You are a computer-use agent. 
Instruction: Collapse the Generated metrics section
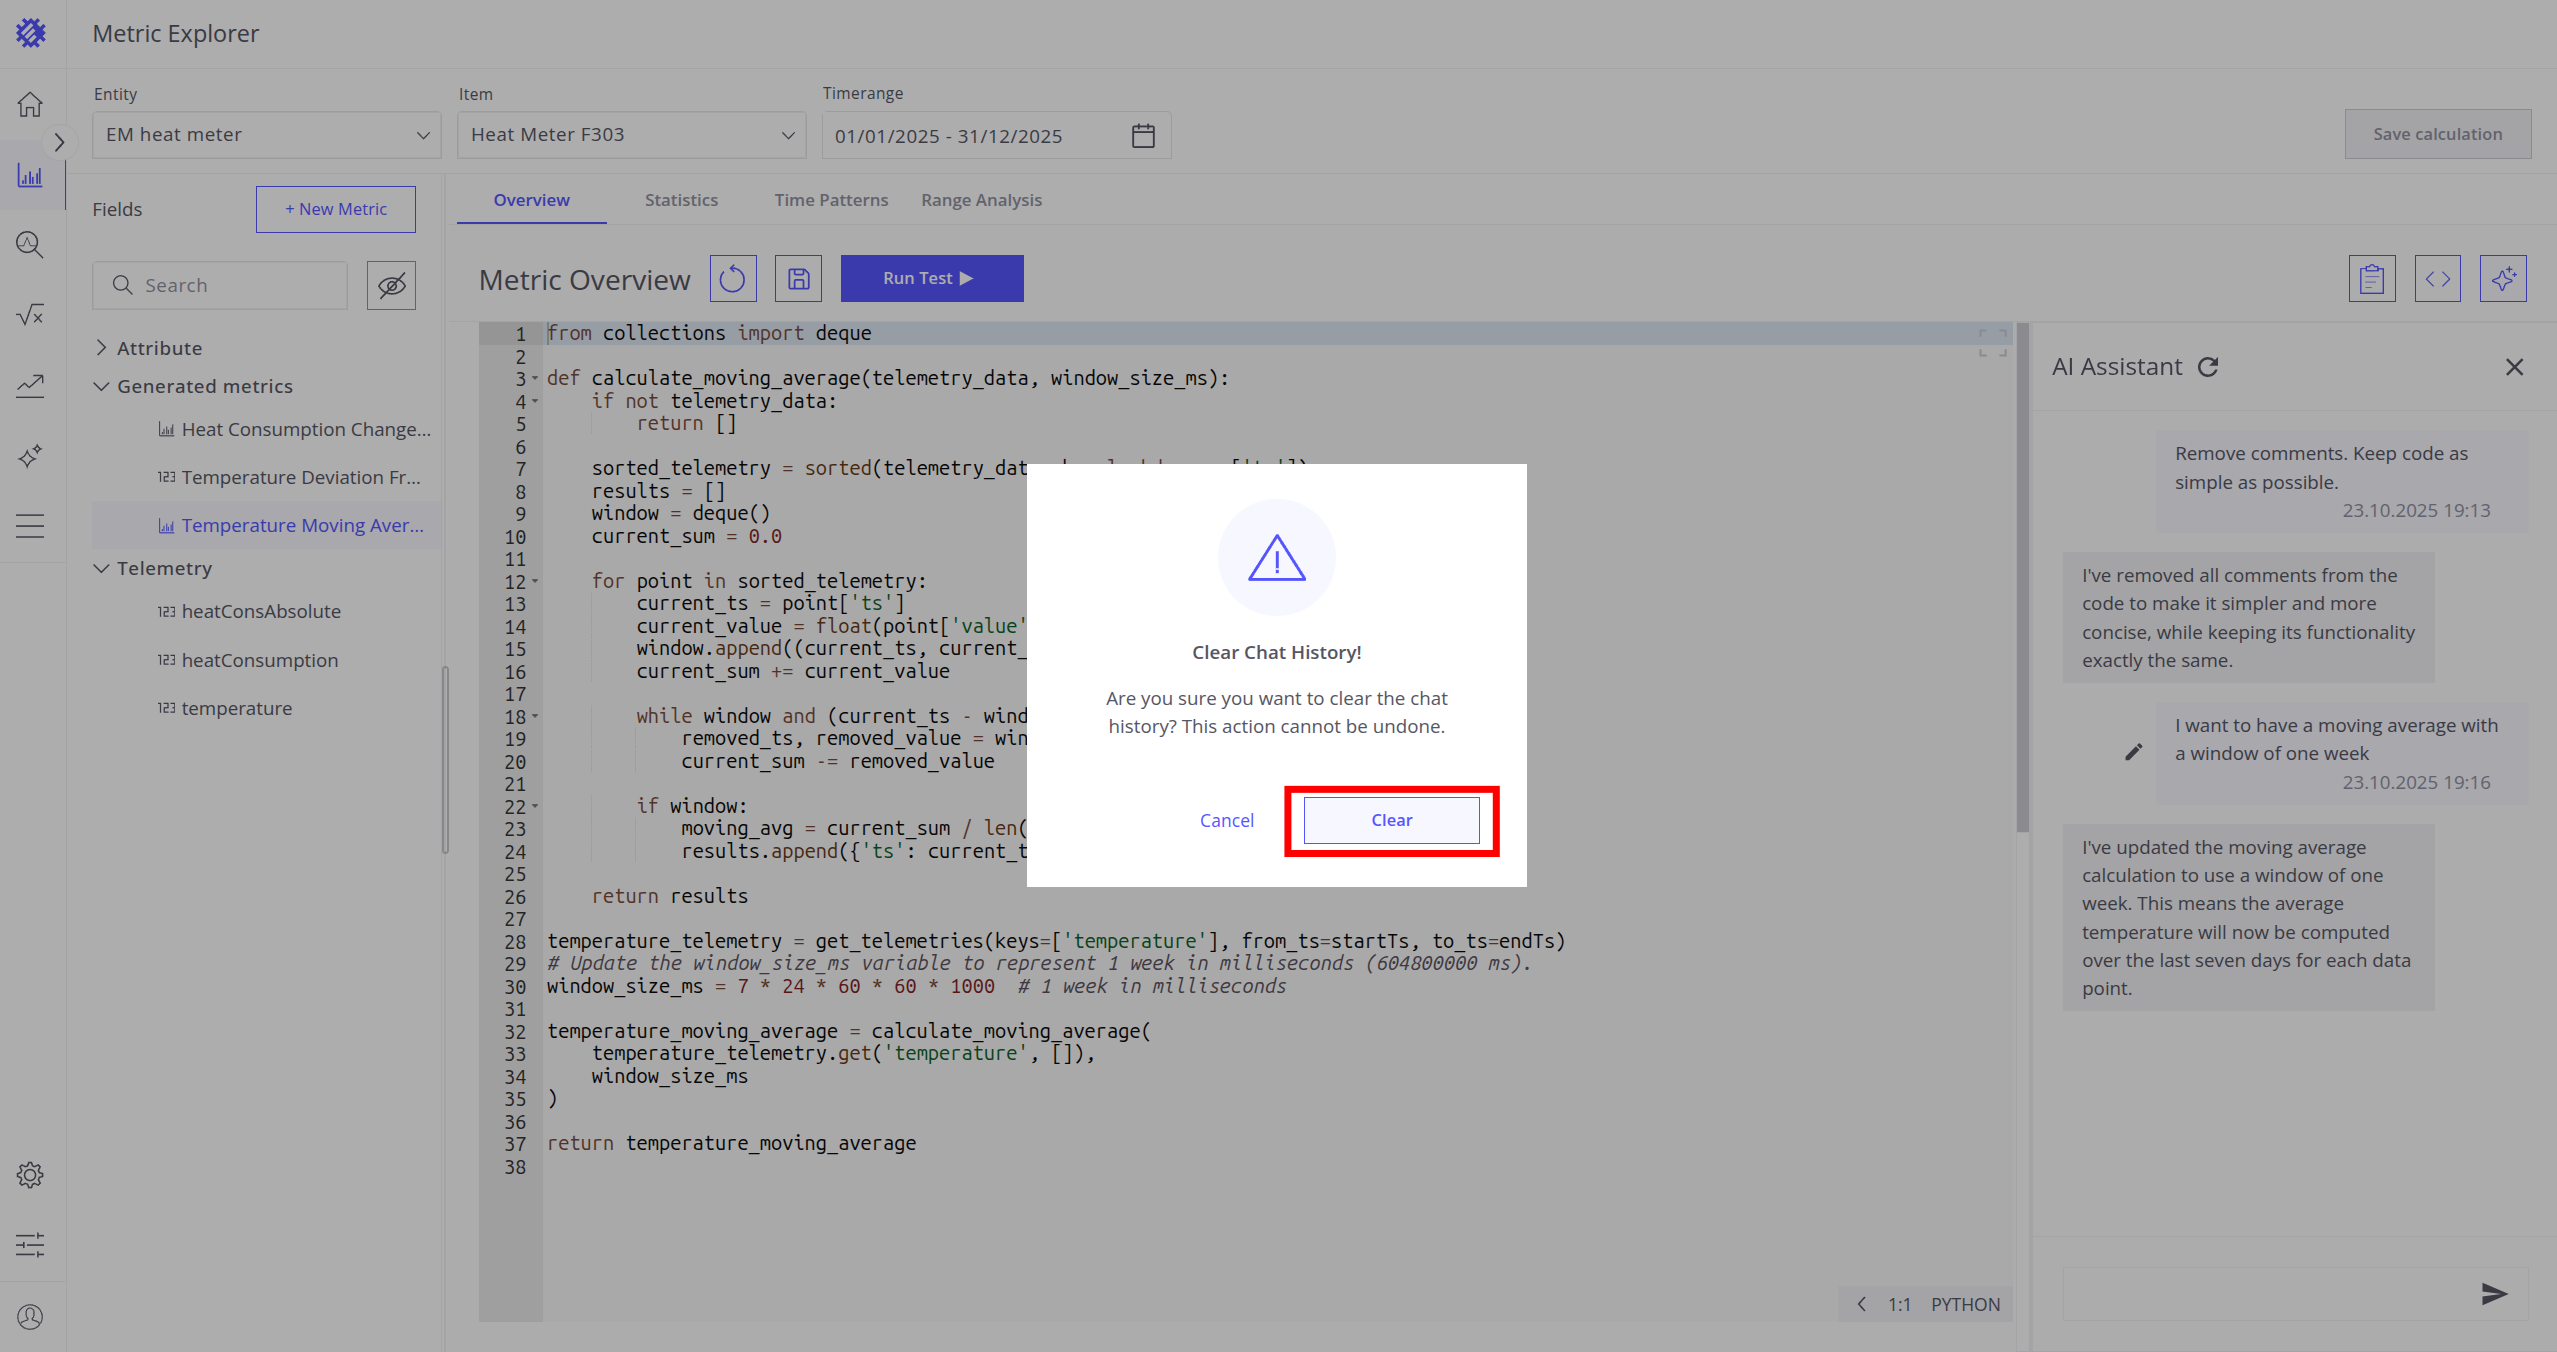pos(101,386)
